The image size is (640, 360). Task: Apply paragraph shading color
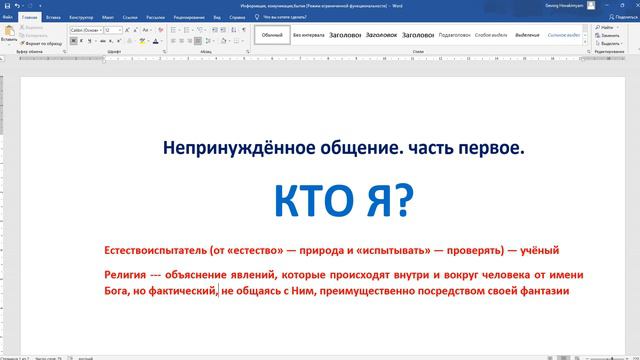(x=223, y=41)
